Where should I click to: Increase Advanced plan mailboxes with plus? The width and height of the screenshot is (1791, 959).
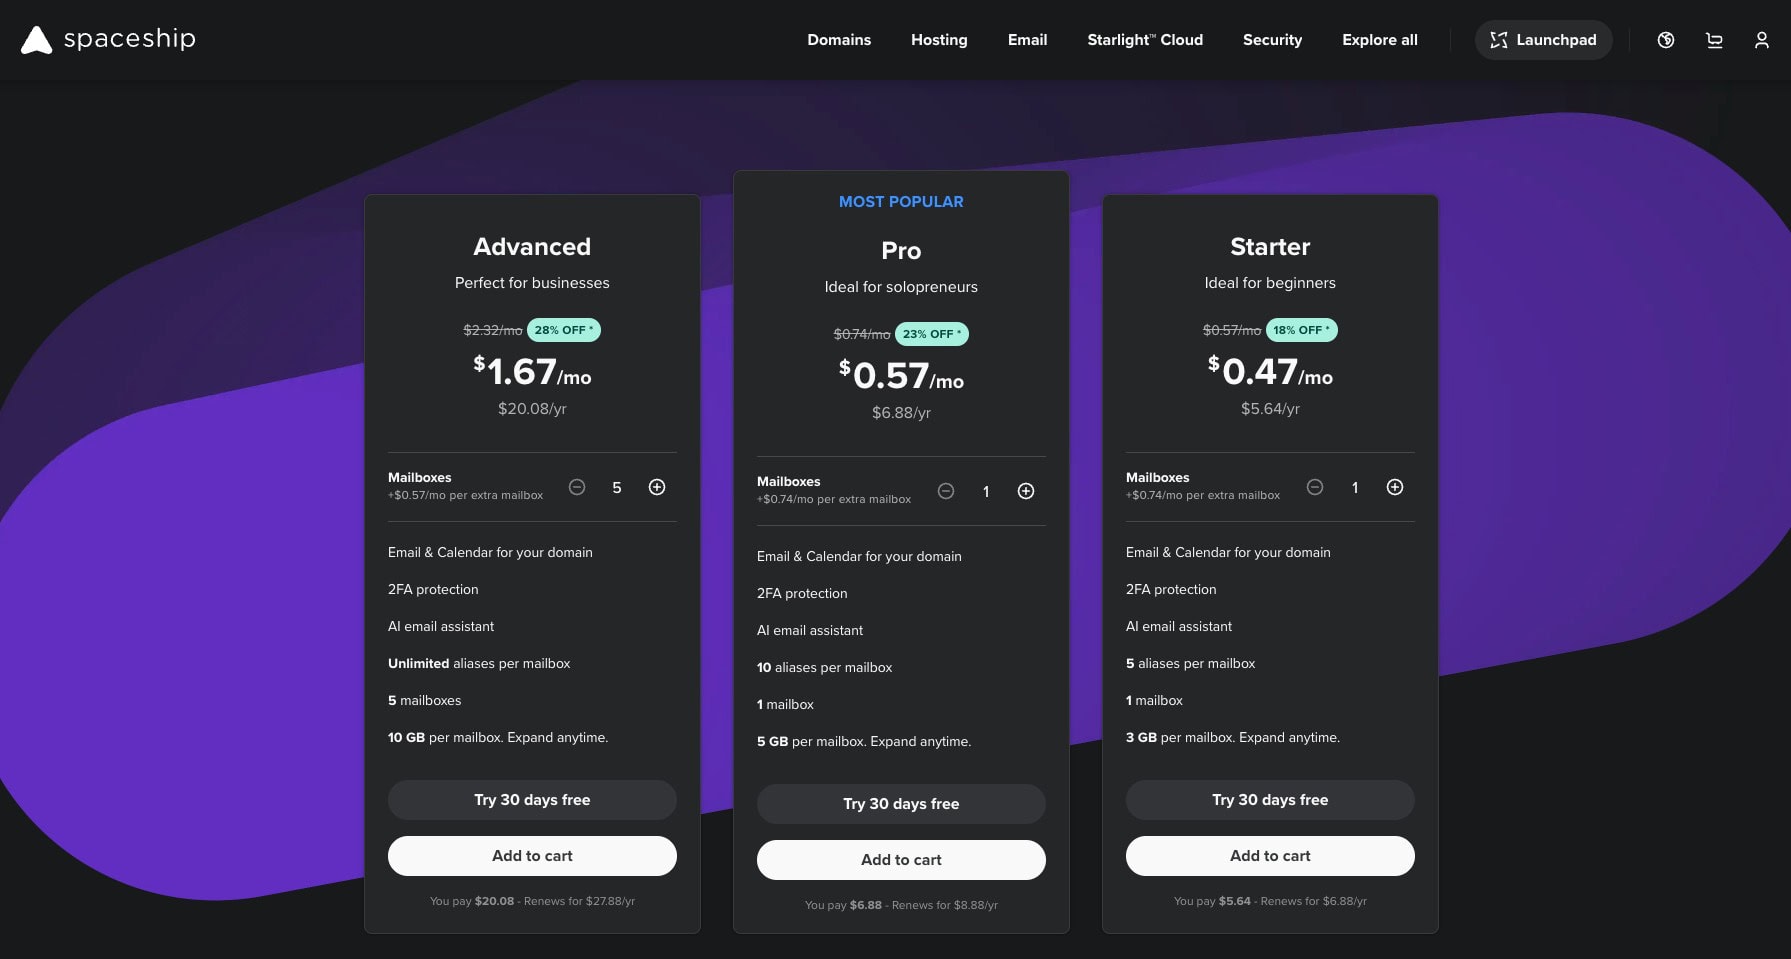[x=657, y=487]
